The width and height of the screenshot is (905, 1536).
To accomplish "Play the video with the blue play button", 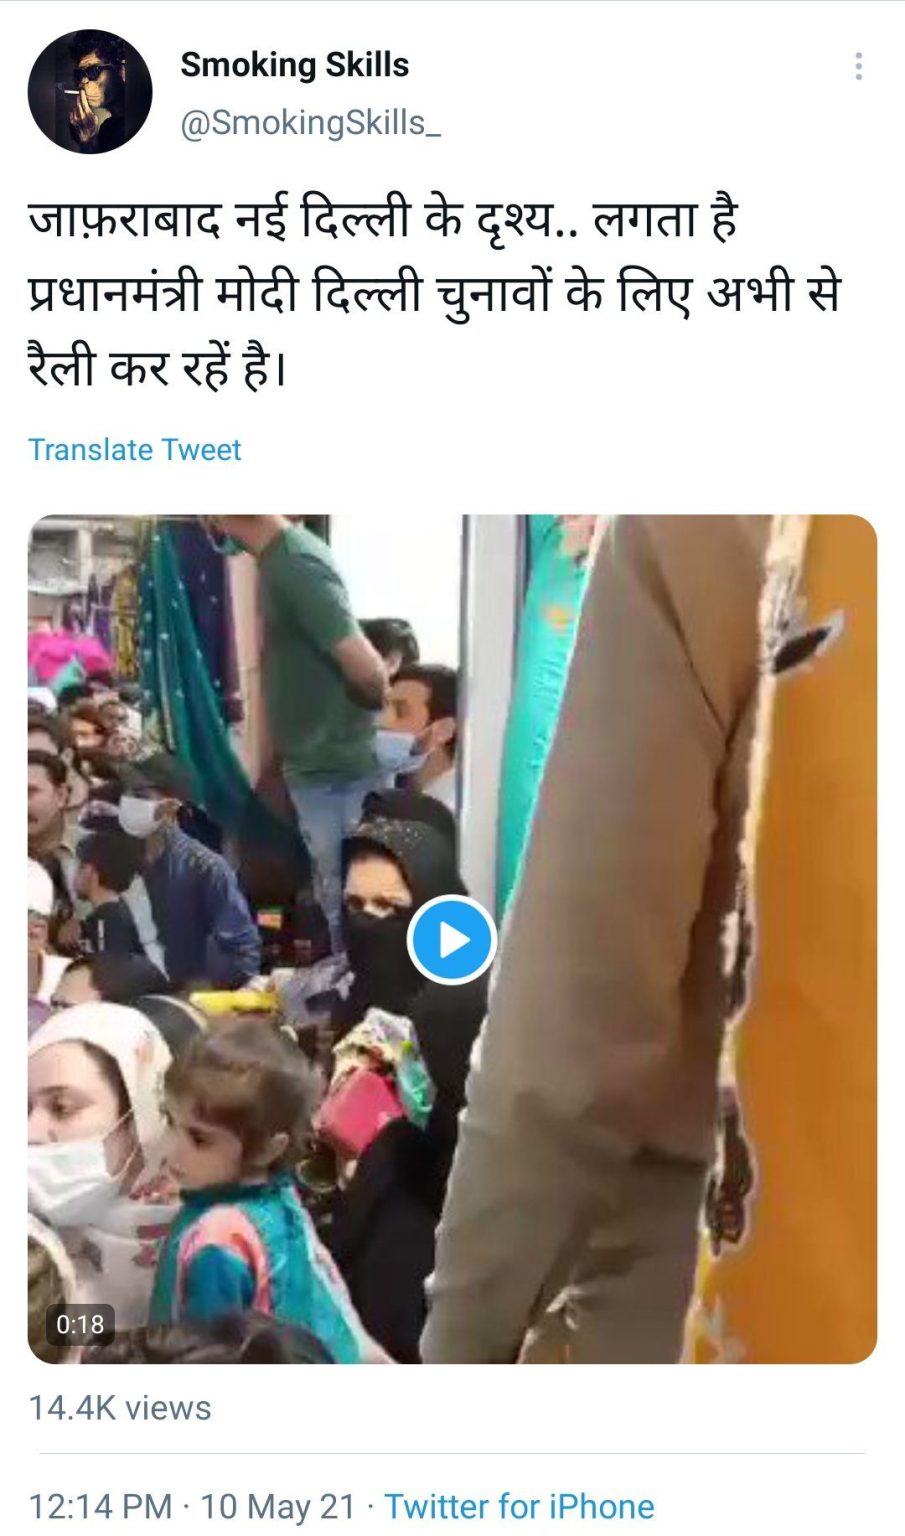I will pyautogui.click(x=452, y=940).
